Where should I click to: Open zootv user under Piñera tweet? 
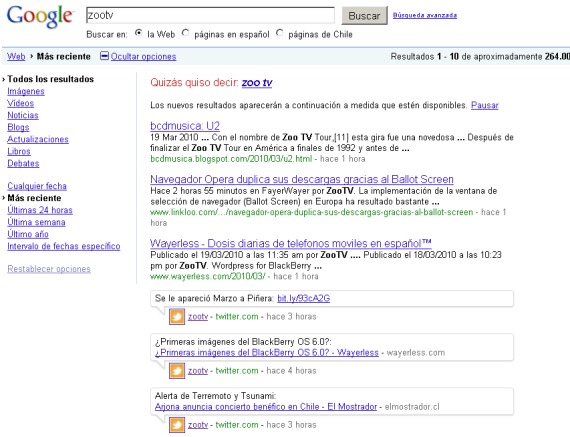coord(198,317)
